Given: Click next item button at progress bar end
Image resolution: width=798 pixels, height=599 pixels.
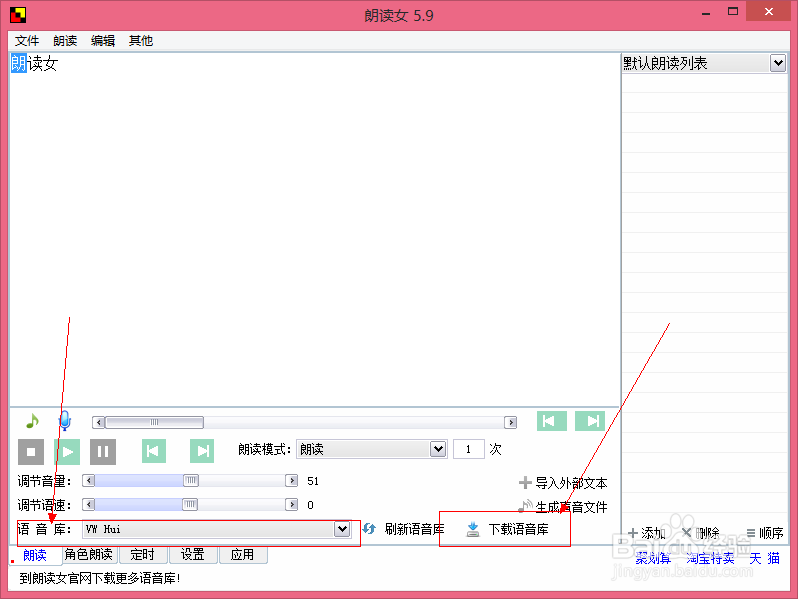Looking at the screenshot, I should point(590,421).
